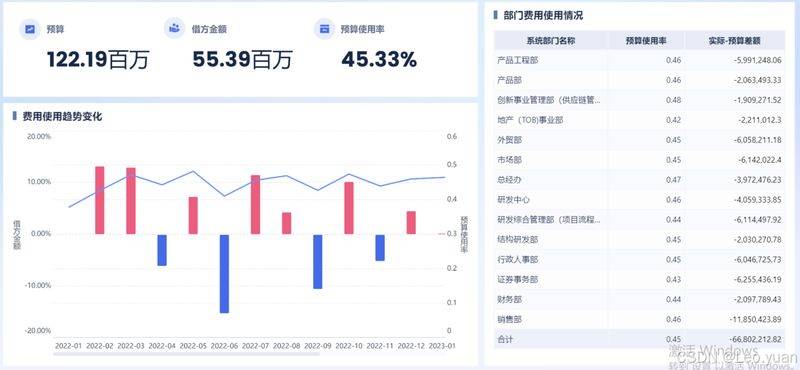
Task: Sort by 预算使用率 column header
Action: 646,41
